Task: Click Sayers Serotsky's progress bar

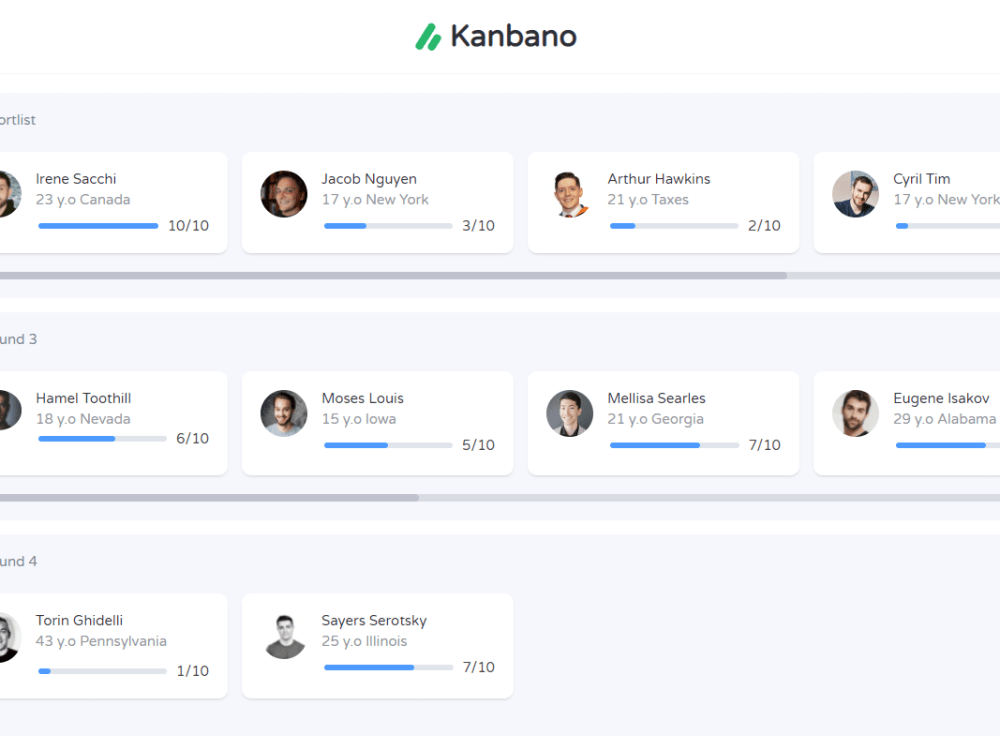Action: click(388, 667)
